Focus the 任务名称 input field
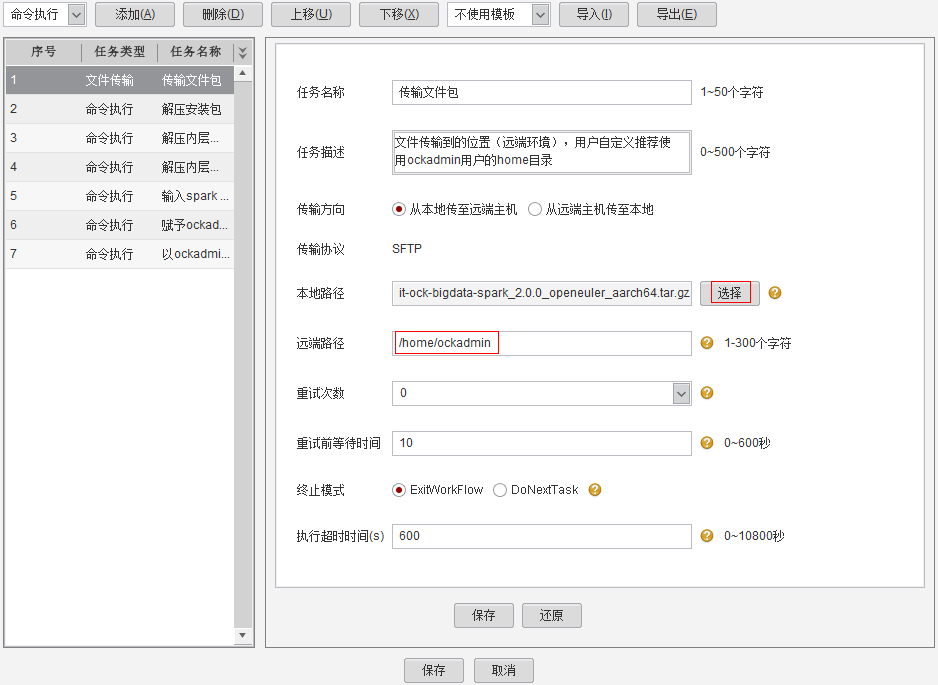 [541, 92]
